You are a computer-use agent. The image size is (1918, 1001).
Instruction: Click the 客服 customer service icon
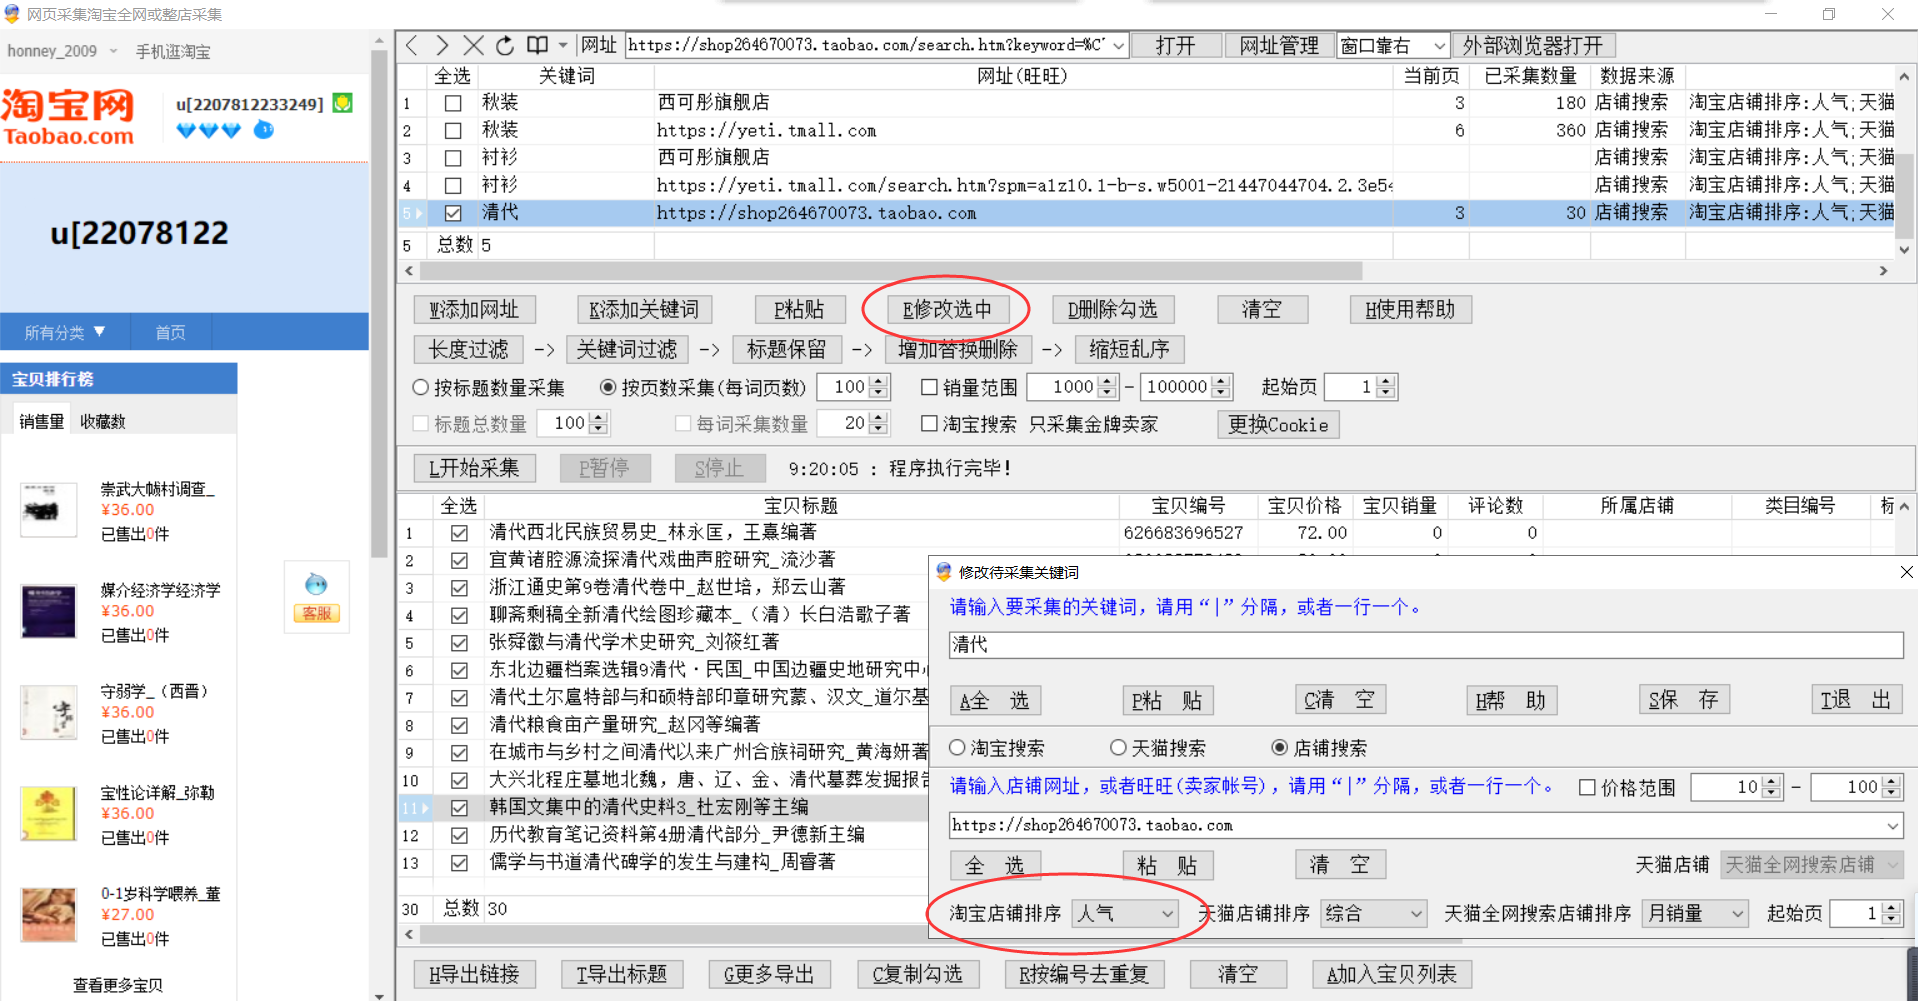[317, 599]
